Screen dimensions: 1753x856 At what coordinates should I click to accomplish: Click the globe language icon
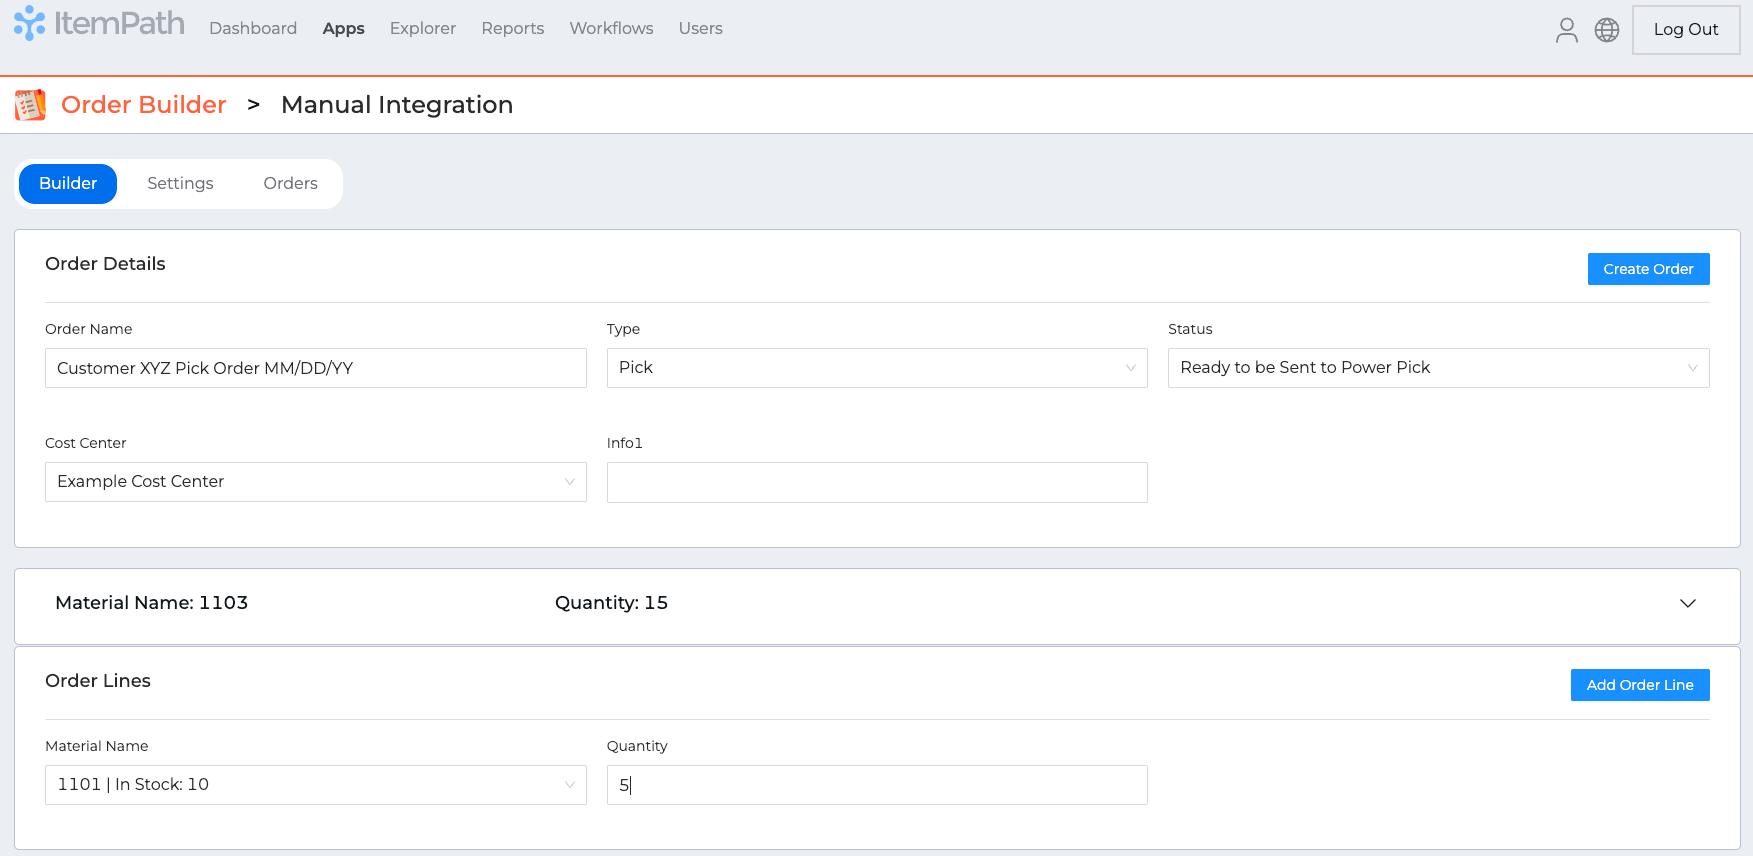pos(1606,30)
